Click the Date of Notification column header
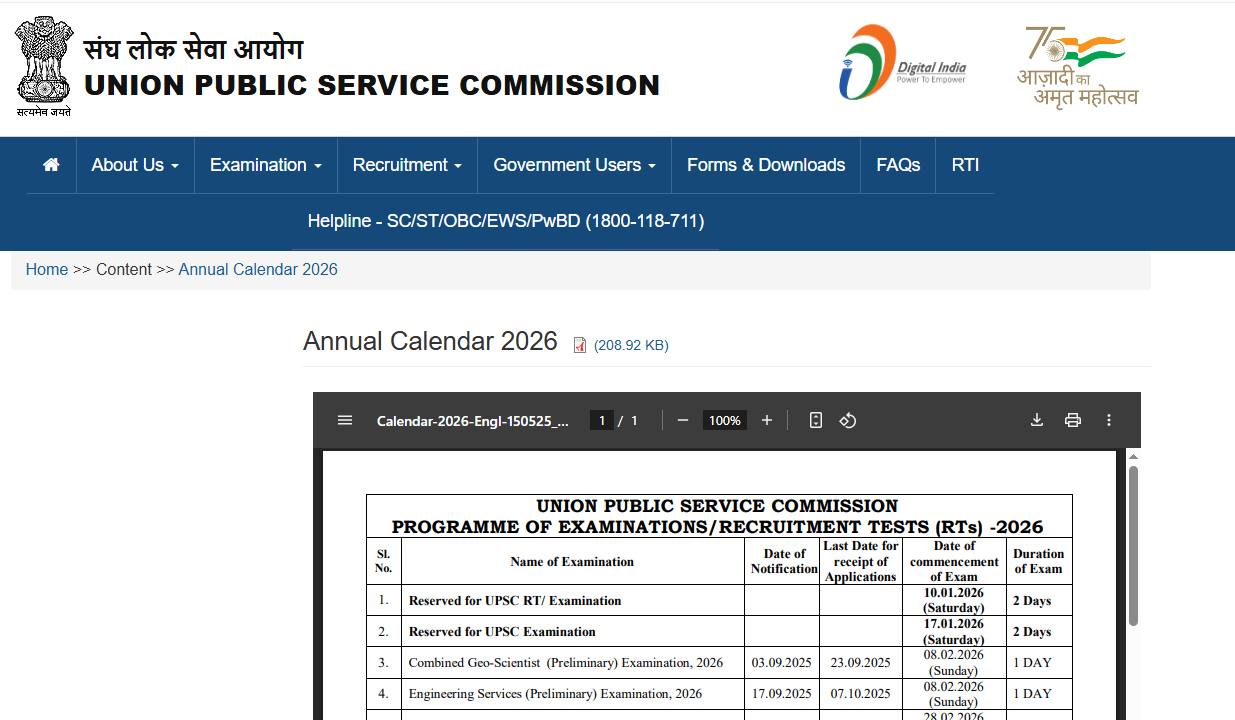 784,561
